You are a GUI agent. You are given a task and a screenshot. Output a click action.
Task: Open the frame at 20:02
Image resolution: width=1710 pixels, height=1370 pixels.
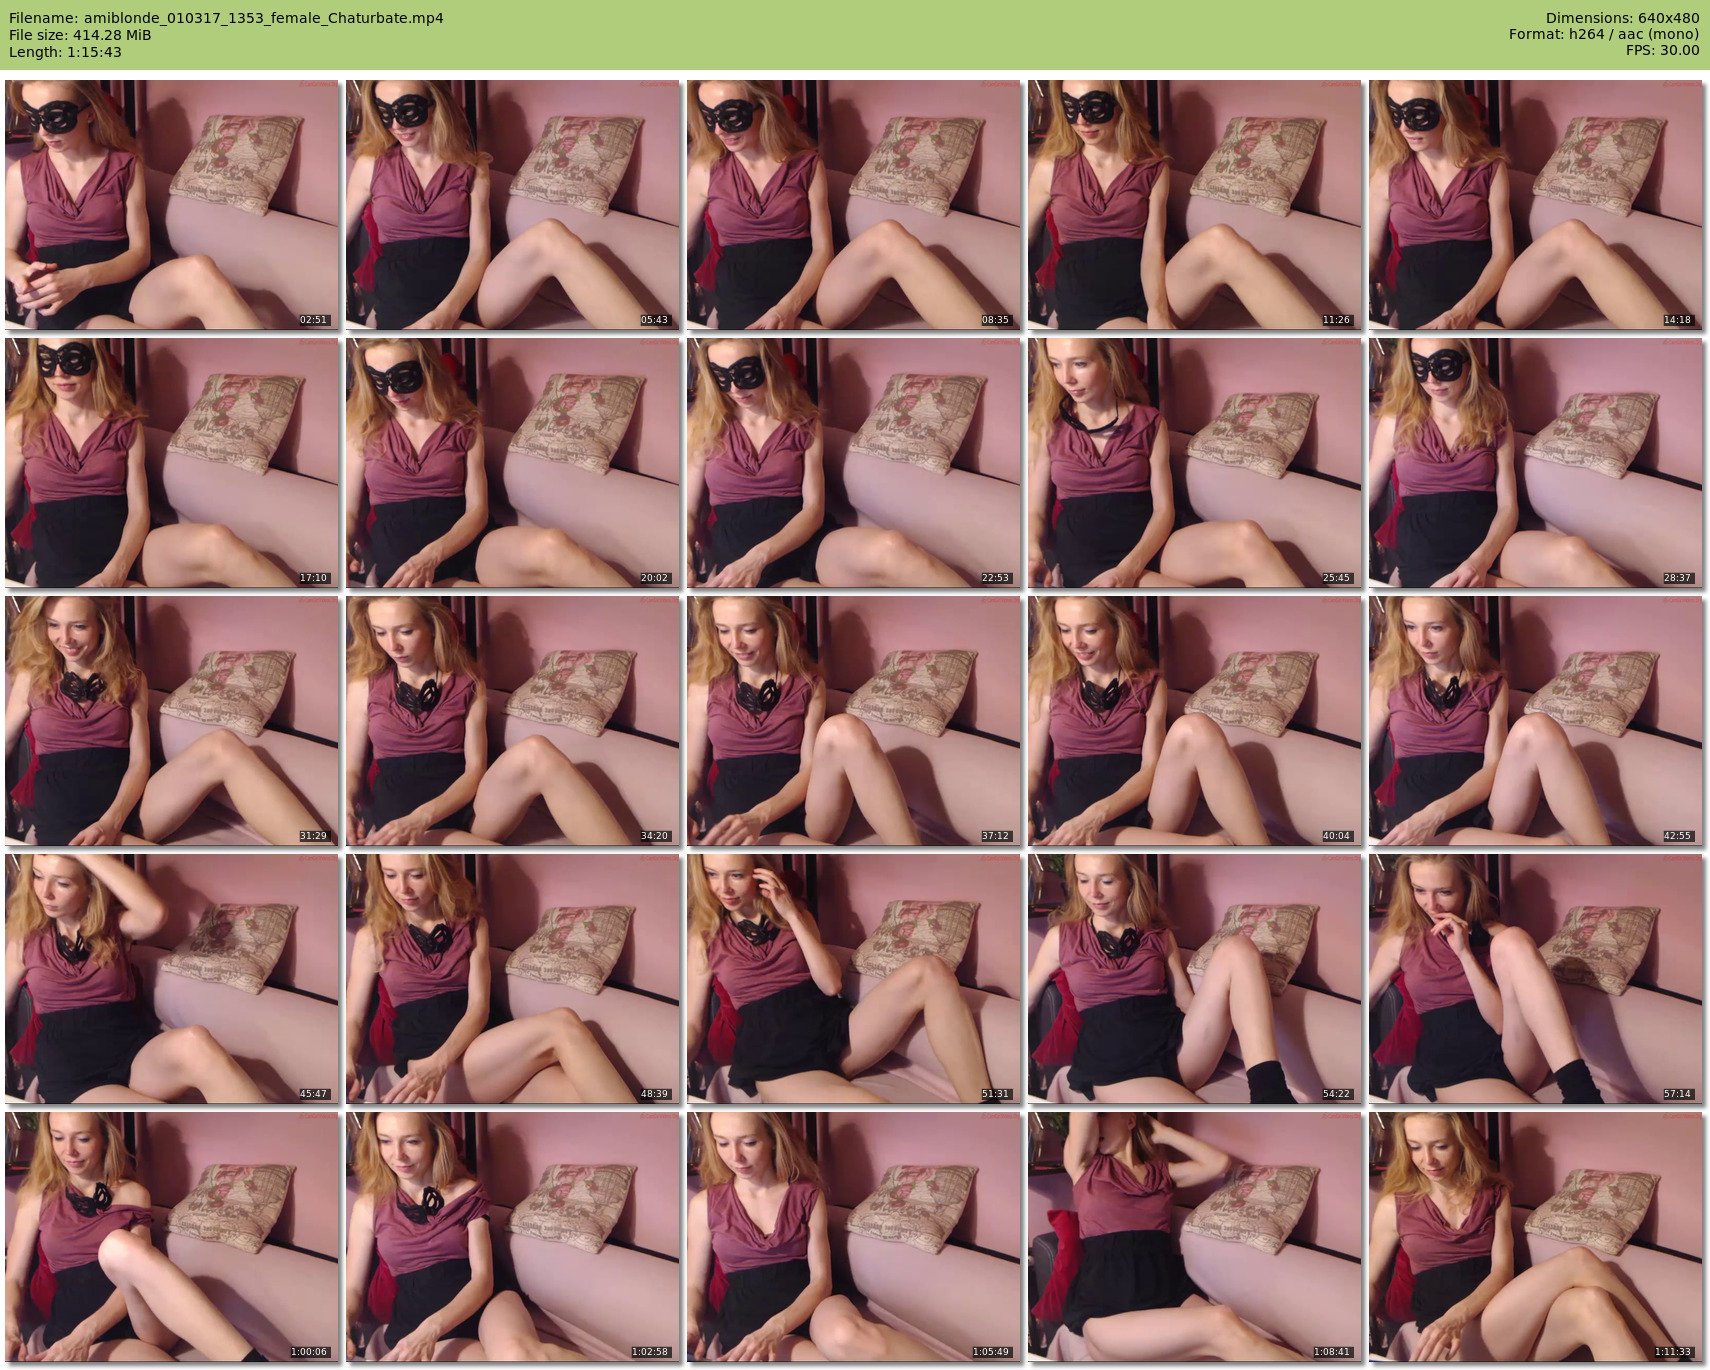(513, 463)
